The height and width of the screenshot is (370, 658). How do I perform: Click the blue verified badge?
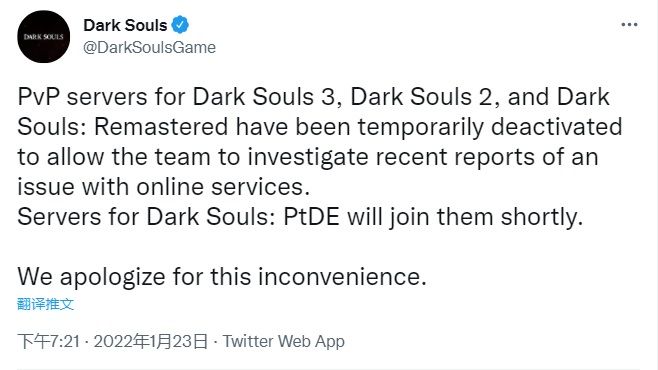click(x=180, y=25)
